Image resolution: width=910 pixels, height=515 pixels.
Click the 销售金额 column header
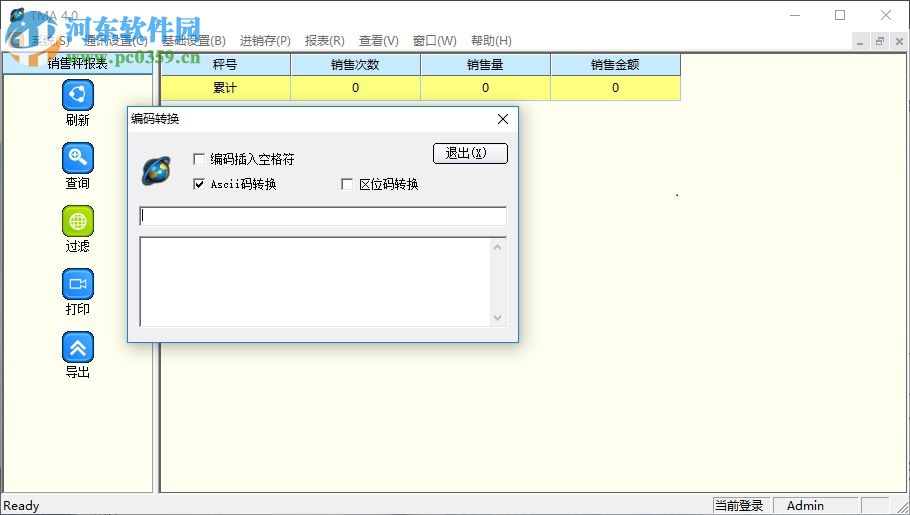point(615,65)
